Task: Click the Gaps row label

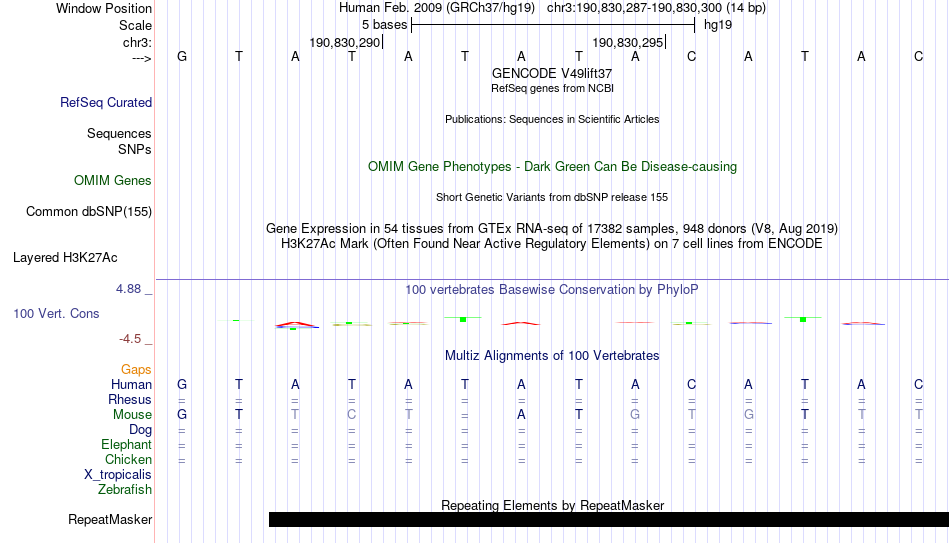Action: point(136,370)
